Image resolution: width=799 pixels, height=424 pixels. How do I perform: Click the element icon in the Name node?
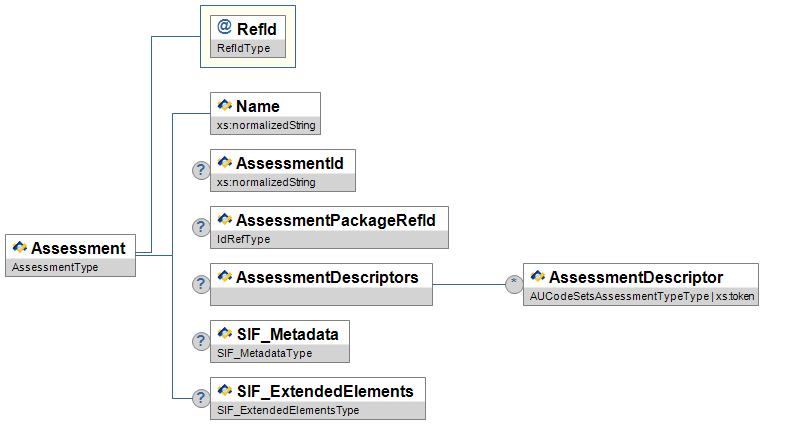tap(224, 105)
